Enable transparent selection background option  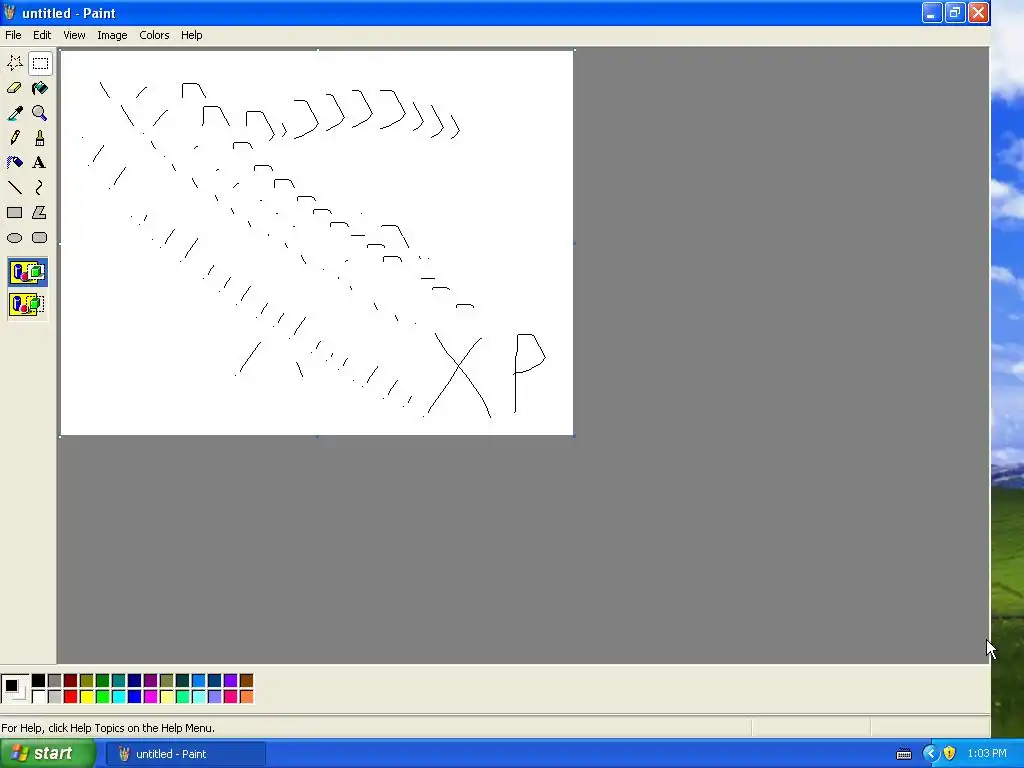[27, 304]
